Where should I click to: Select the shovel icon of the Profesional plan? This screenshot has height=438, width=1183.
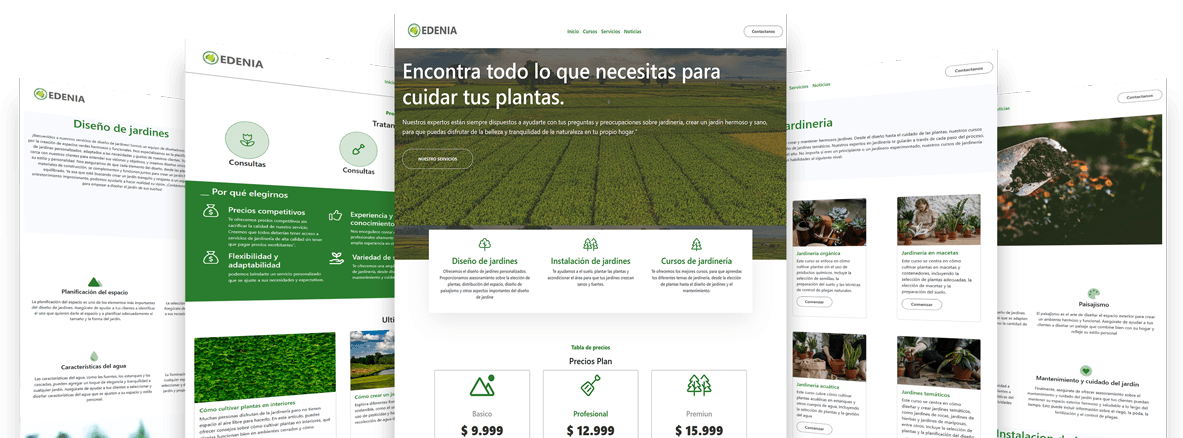590,386
